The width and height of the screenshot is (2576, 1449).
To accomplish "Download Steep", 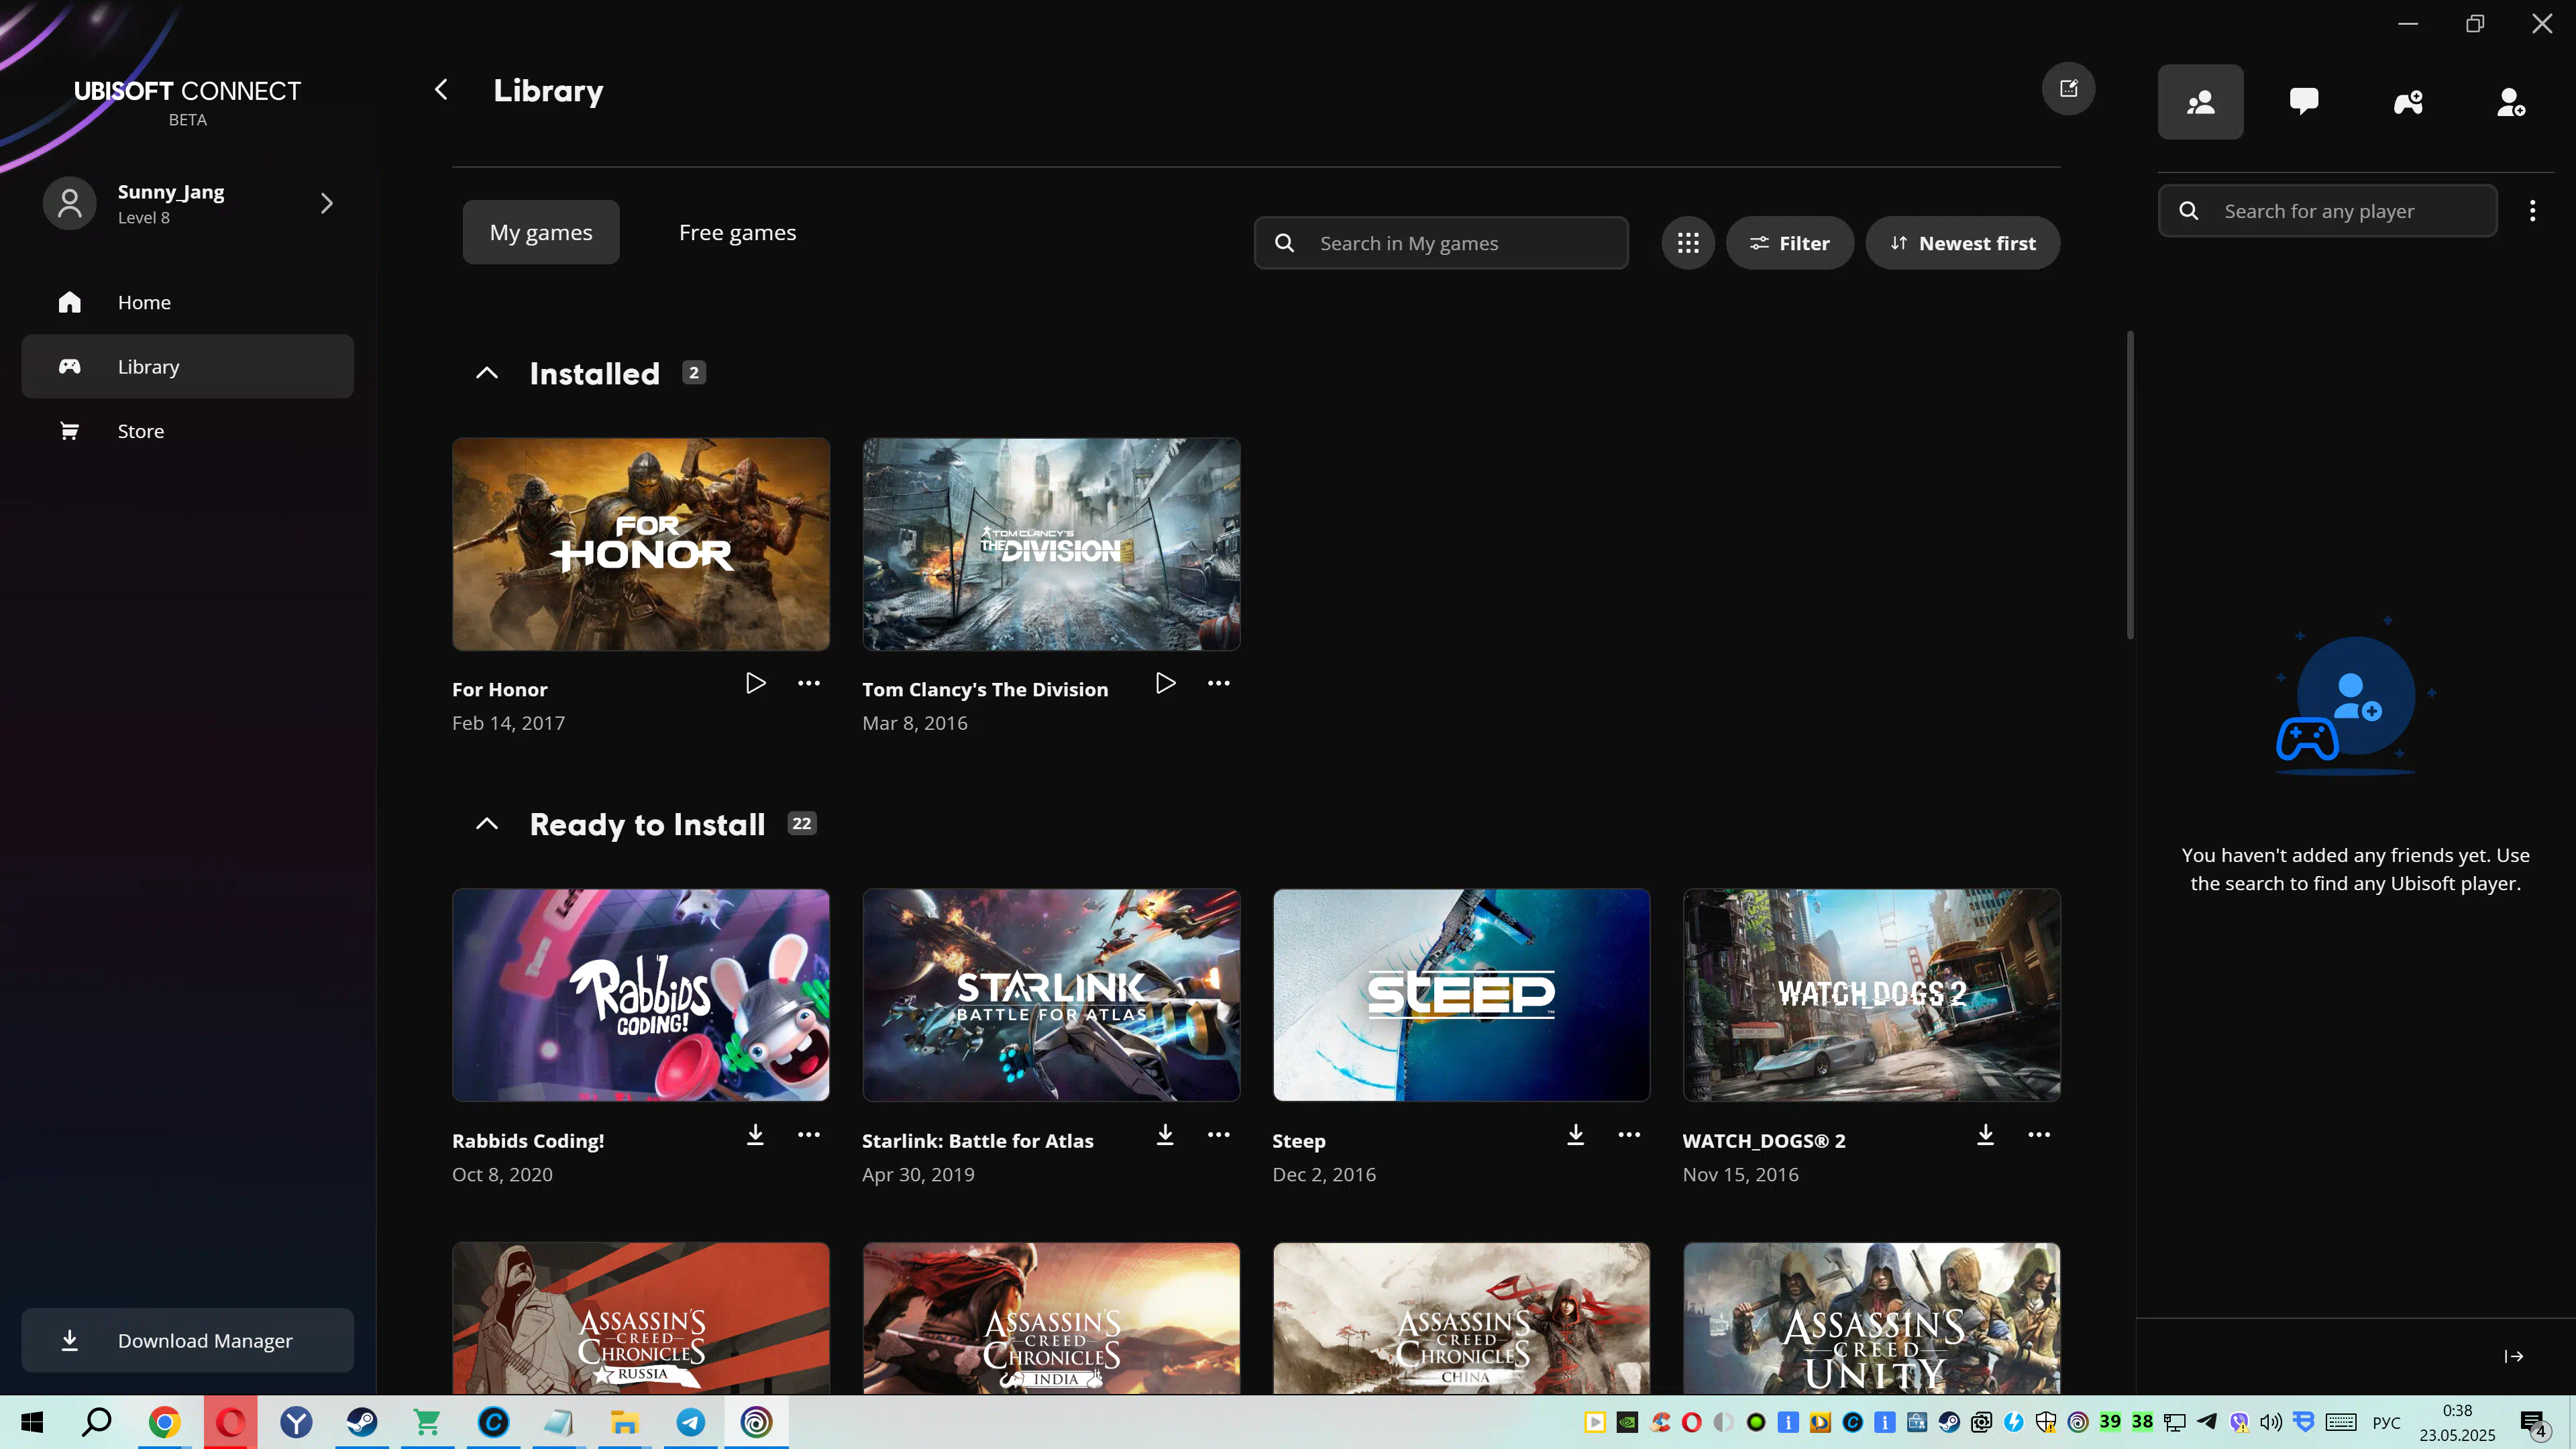I will [1576, 1134].
